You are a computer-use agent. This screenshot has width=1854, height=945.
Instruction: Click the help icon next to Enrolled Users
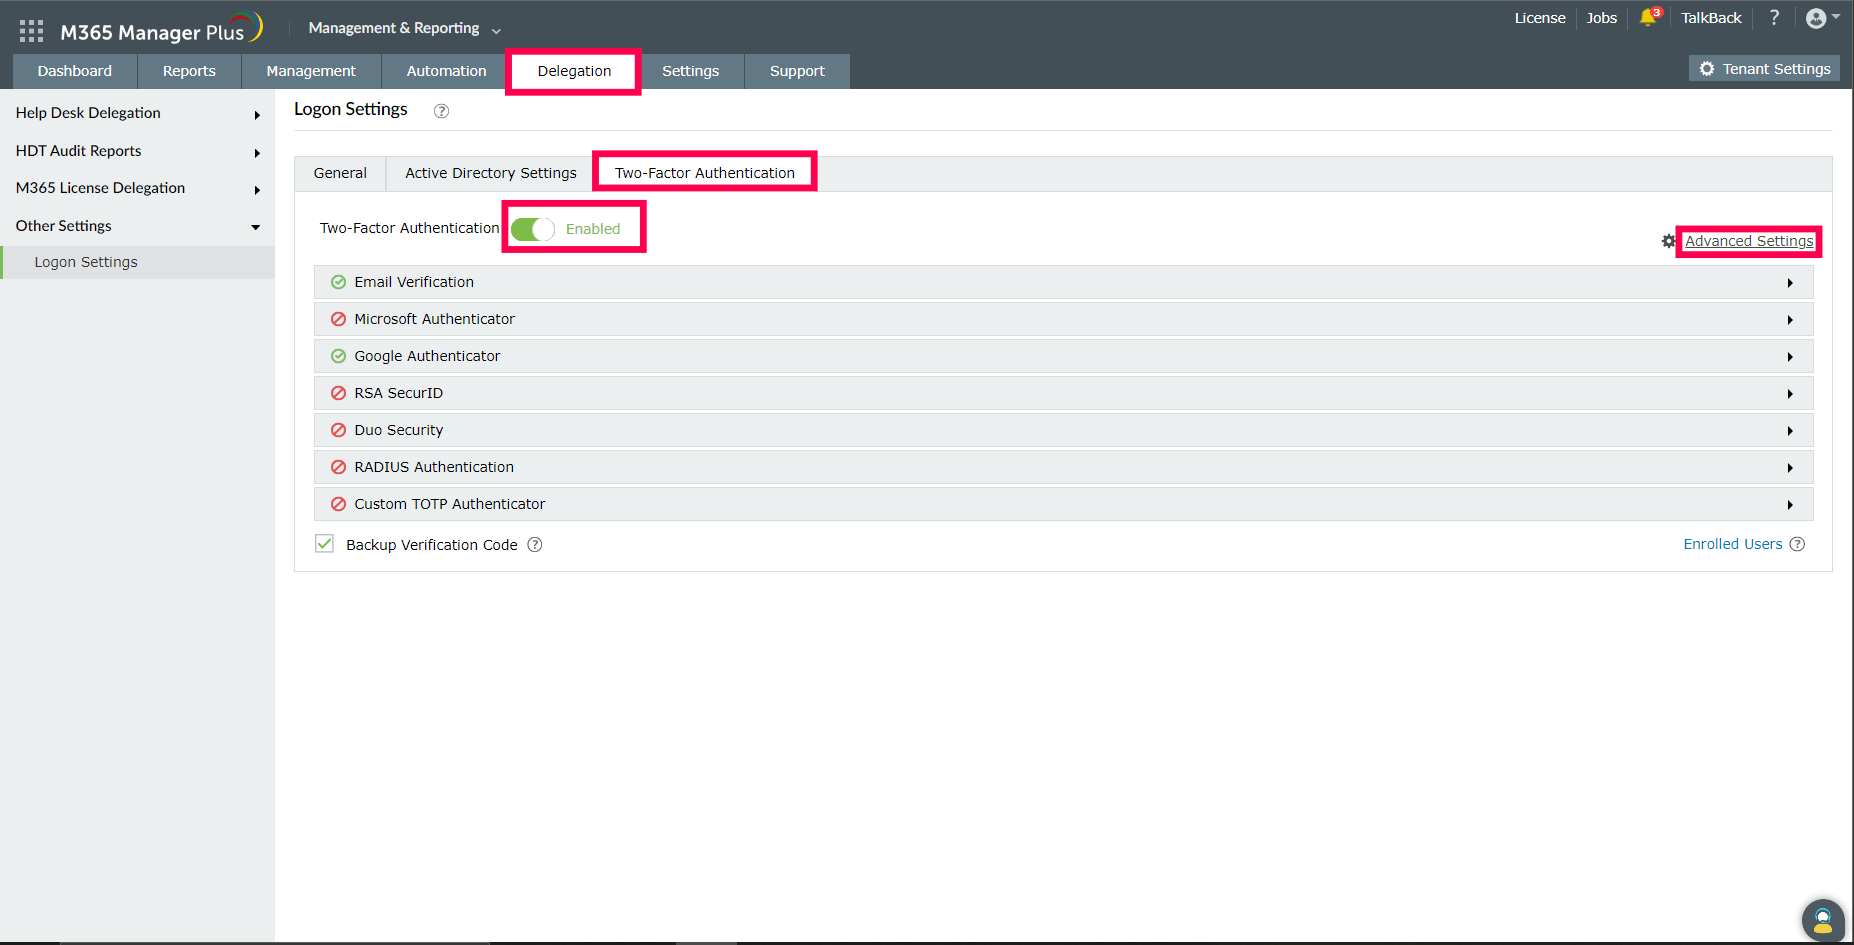pos(1797,544)
